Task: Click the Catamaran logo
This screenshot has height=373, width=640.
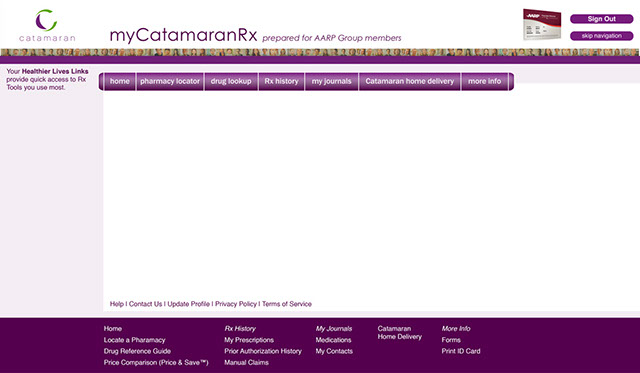Action: coord(47,25)
